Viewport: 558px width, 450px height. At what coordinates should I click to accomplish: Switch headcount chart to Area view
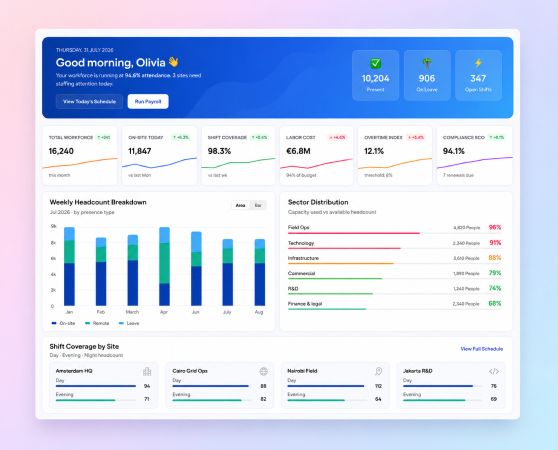241,205
